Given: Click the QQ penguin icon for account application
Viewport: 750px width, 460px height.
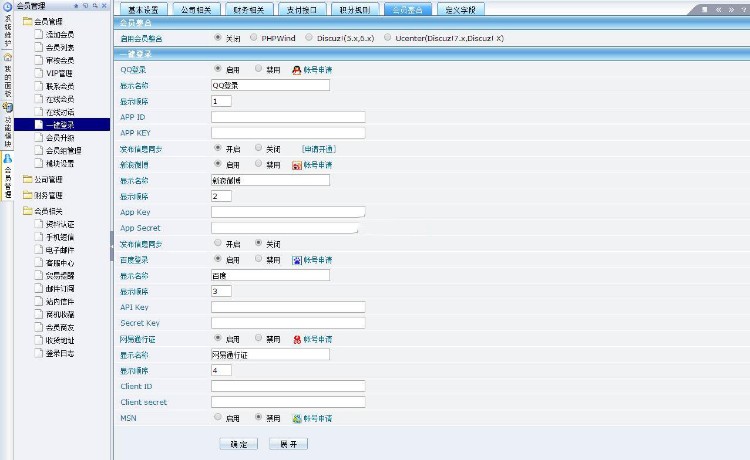Looking at the screenshot, I should tap(297, 70).
